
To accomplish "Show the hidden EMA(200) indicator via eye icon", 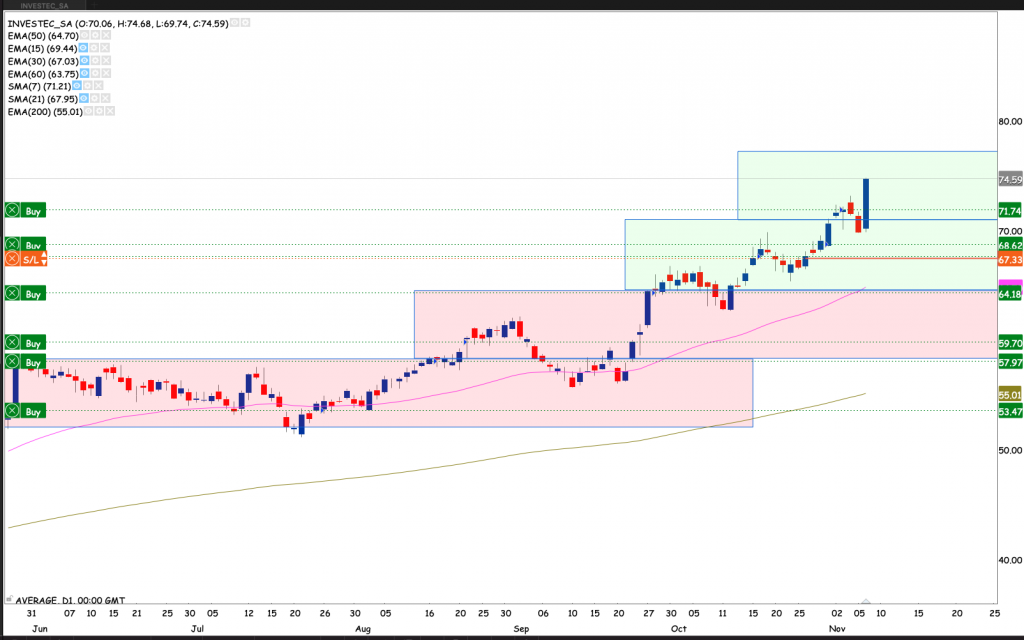I will tap(87, 112).
